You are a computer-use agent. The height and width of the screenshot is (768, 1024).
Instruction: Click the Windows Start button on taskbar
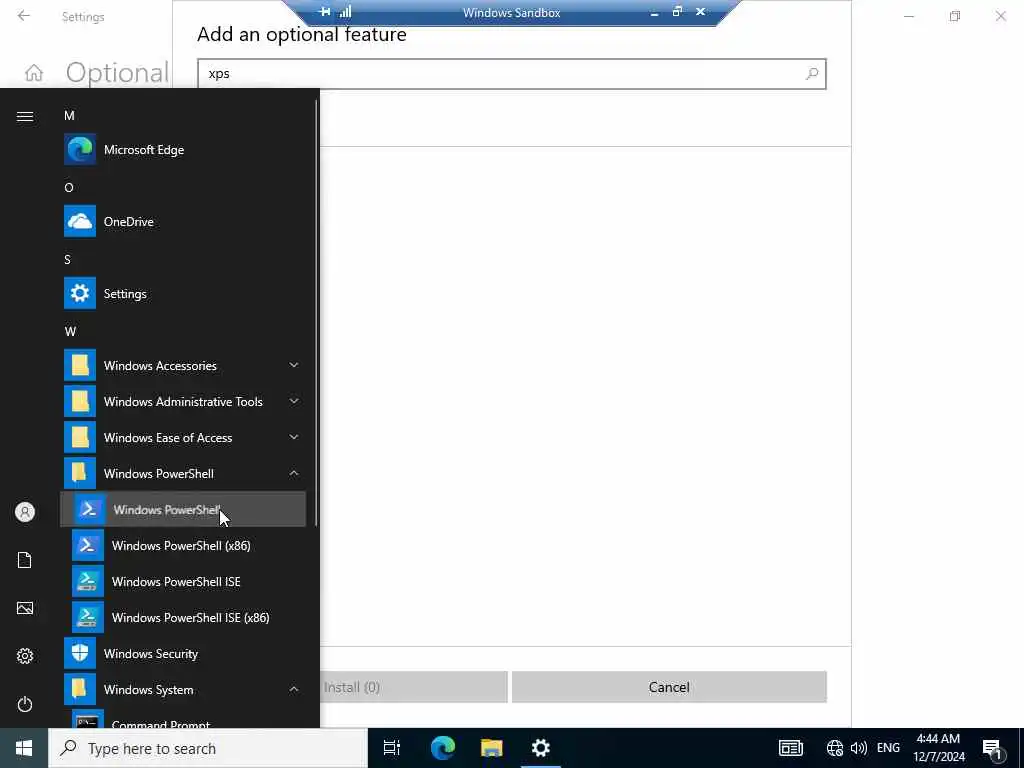[x=24, y=748]
